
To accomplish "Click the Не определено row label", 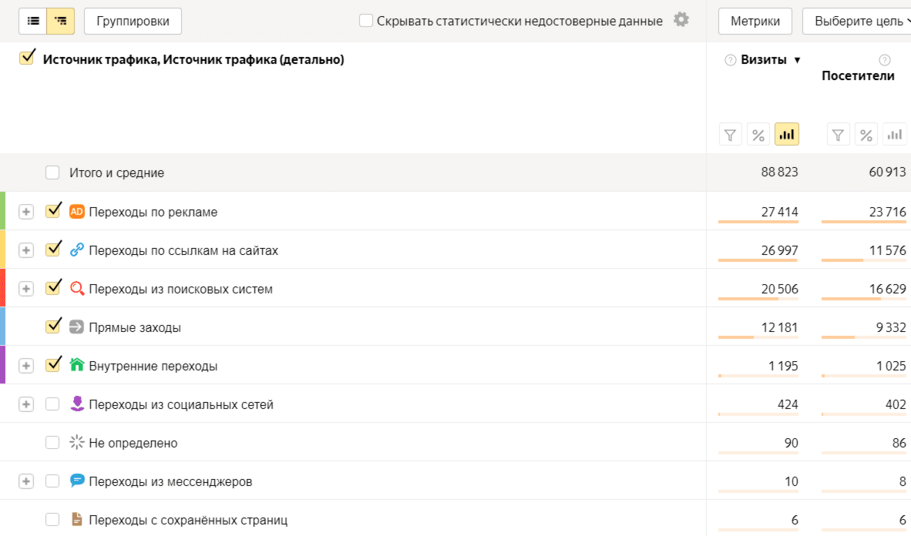I will (x=133, y=443).
